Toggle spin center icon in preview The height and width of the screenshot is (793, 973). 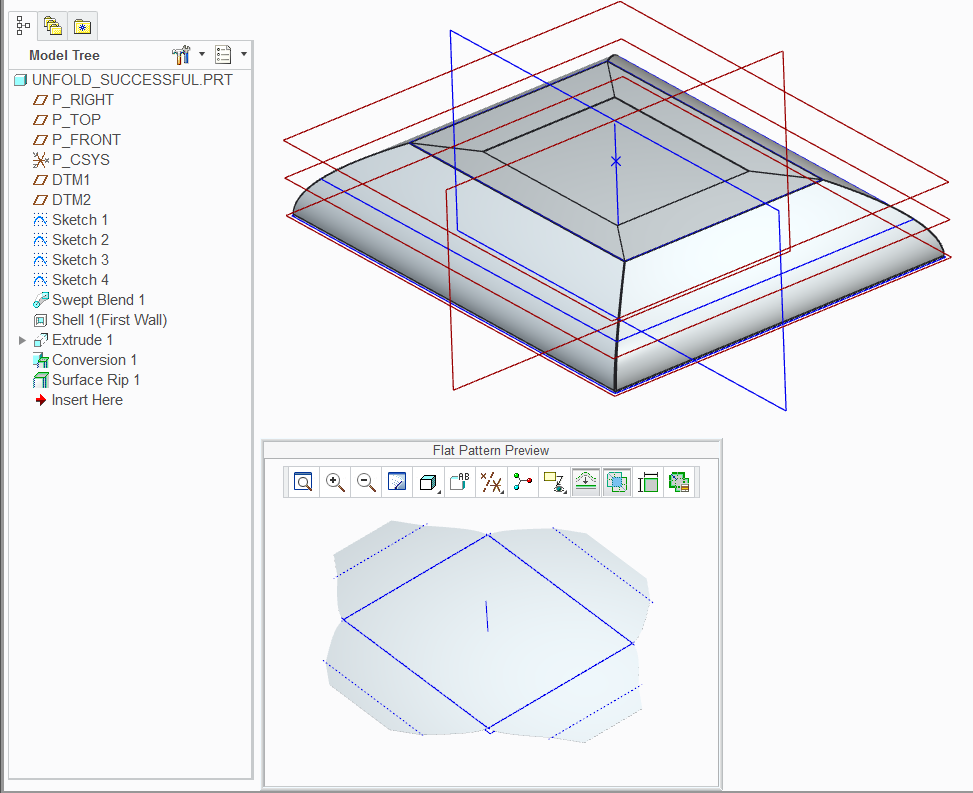(522, 482)
